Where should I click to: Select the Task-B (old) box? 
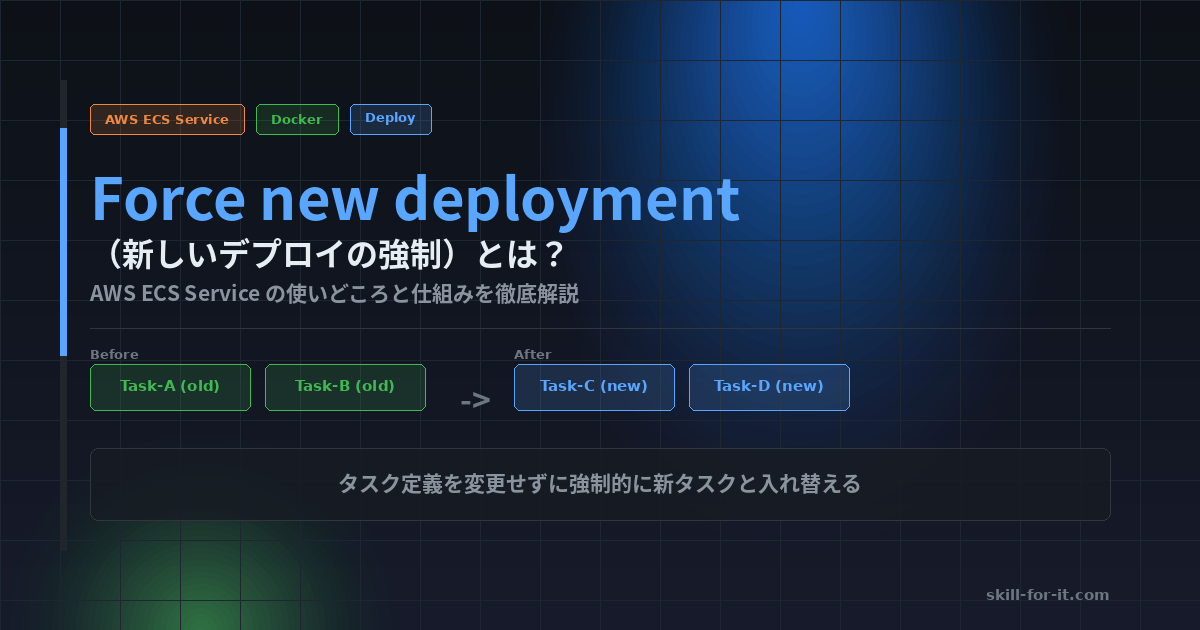pyautogui.click(x=345, y=387)
